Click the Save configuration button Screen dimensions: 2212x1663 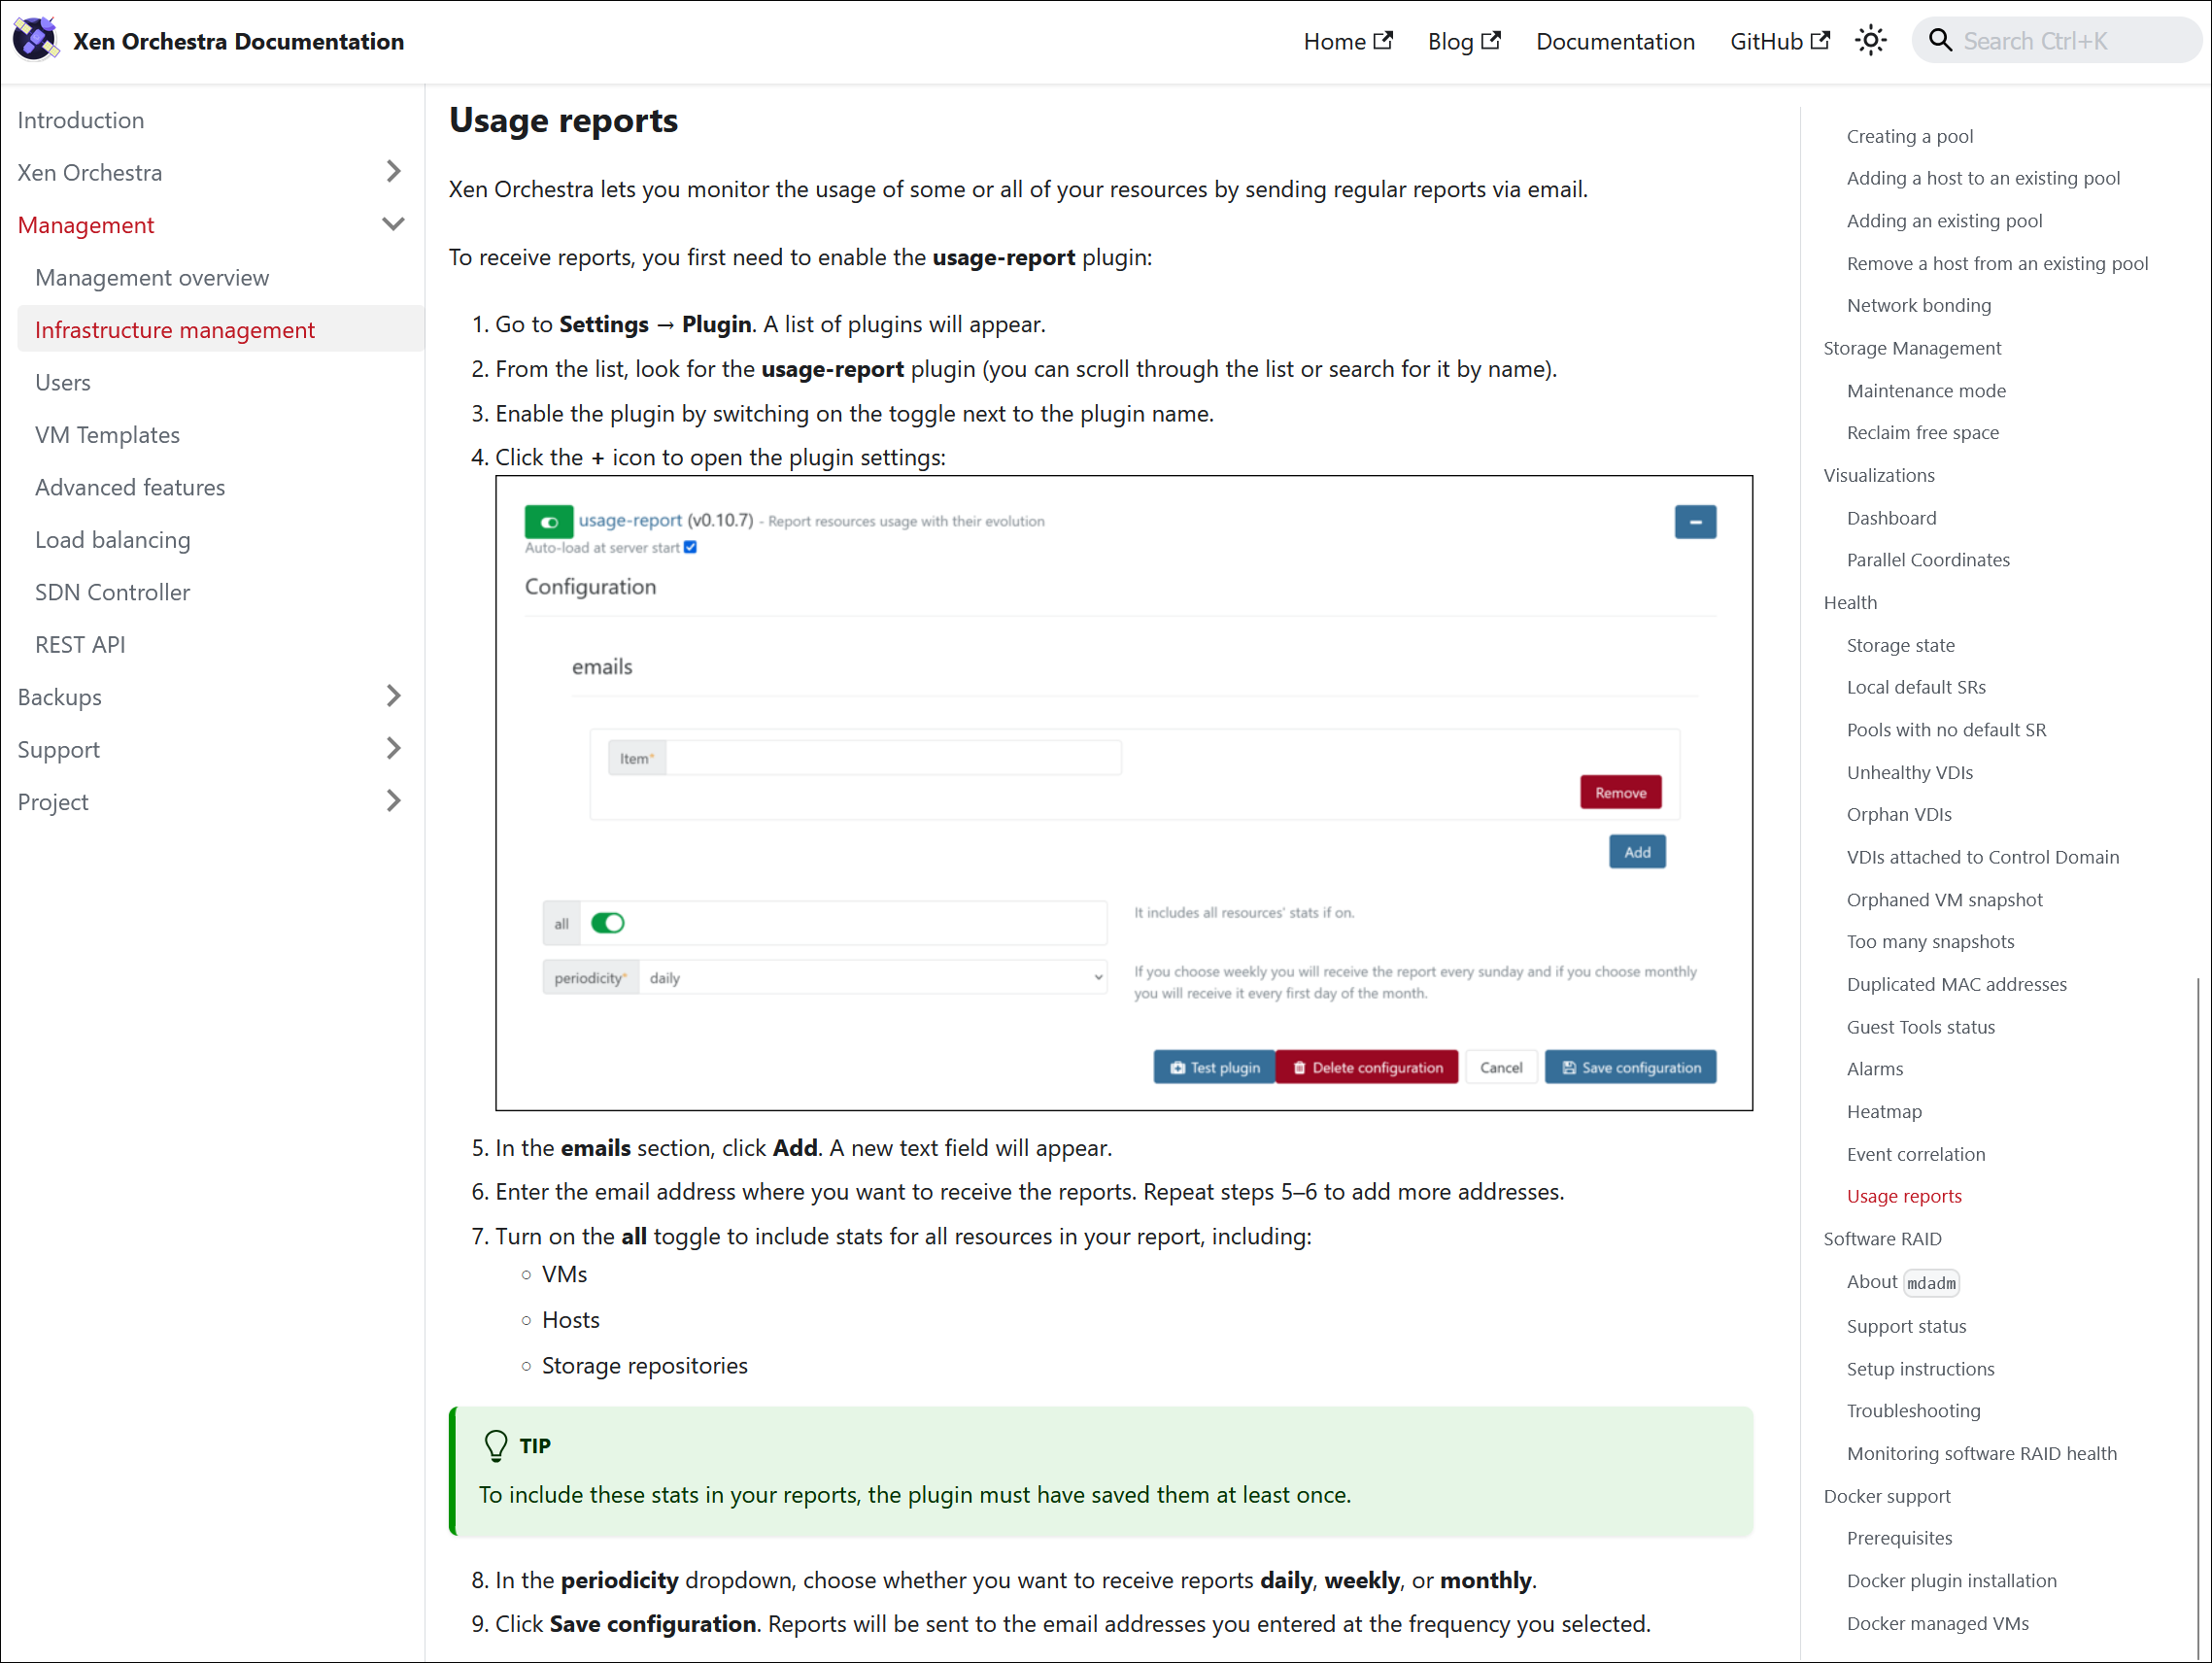click(1630, 1067)
